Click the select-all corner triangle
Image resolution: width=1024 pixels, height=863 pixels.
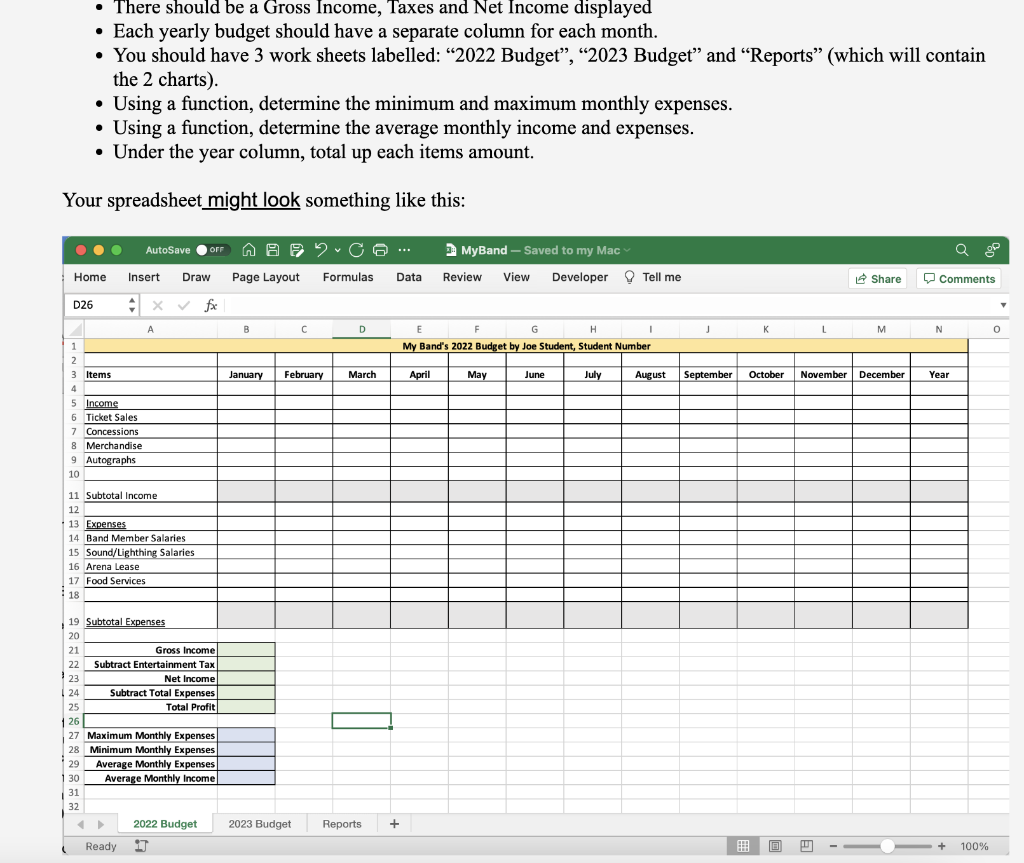tap(74, 330)
